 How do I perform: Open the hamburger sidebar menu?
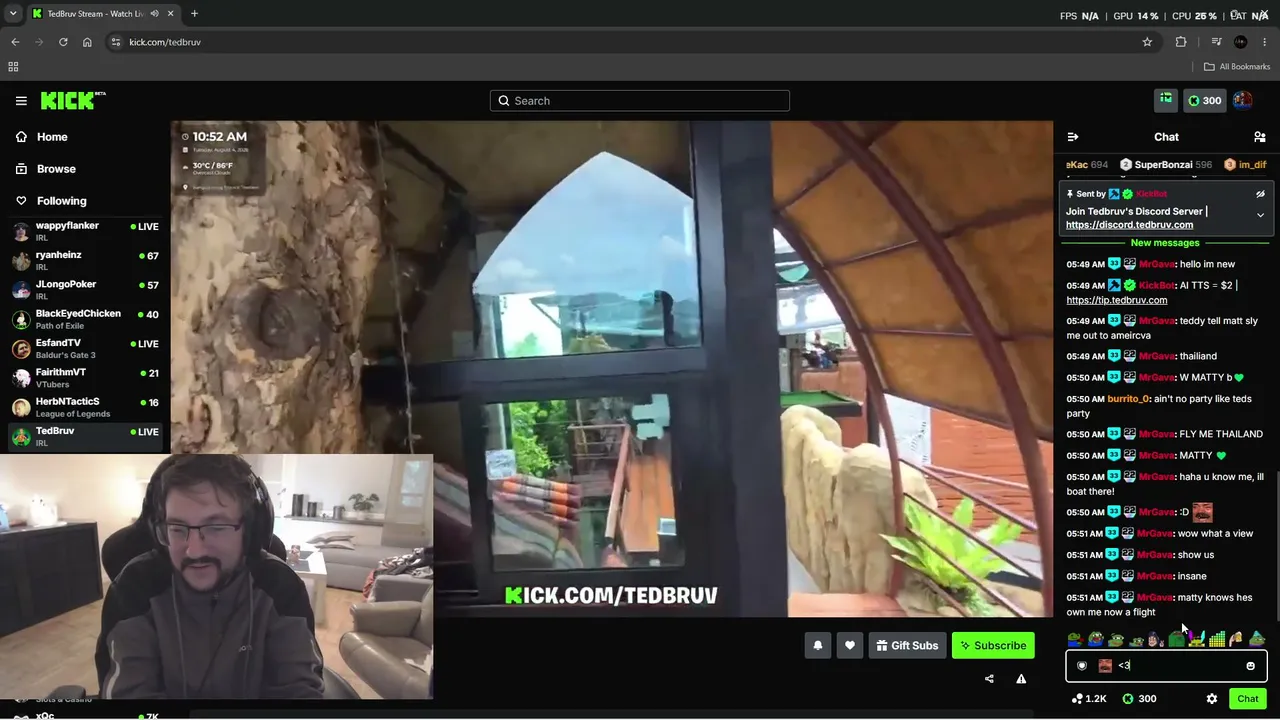[x=21, y=101]
